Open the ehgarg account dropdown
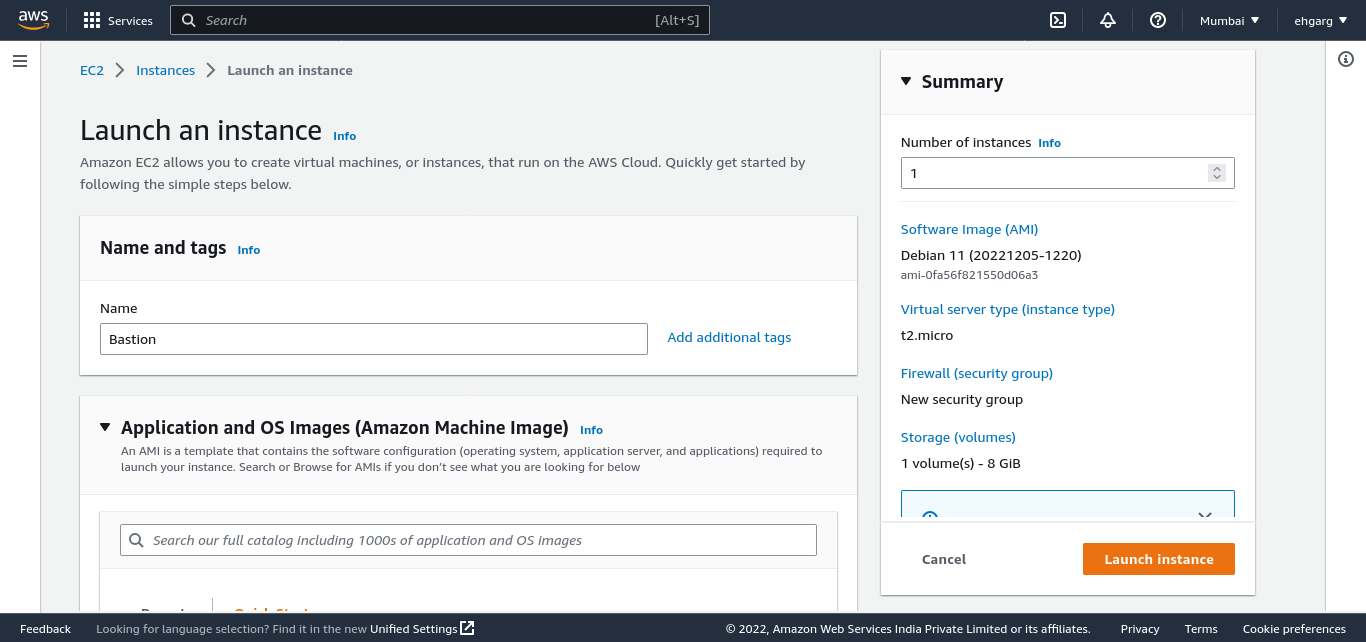Screen dimensions: 1366x642 point(1321,20)
